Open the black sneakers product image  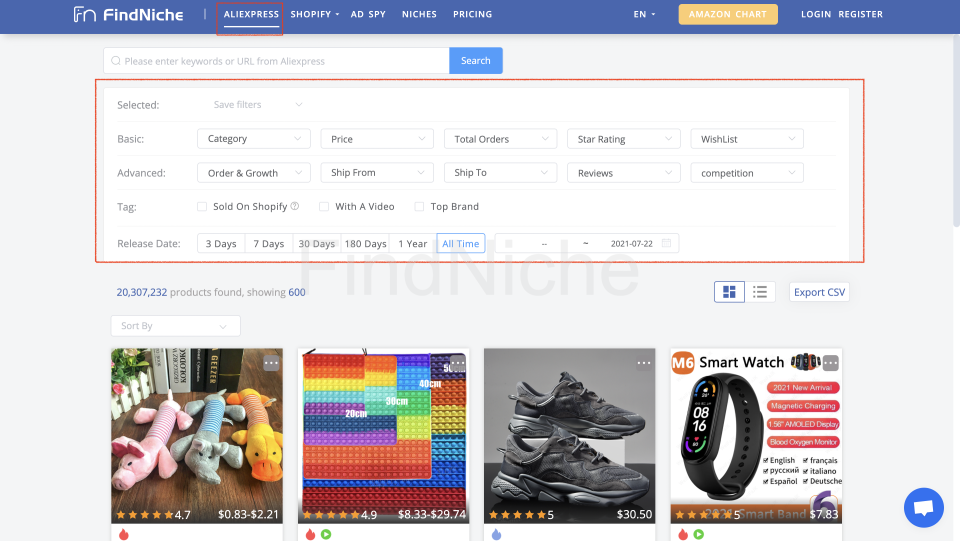(569, 436)
